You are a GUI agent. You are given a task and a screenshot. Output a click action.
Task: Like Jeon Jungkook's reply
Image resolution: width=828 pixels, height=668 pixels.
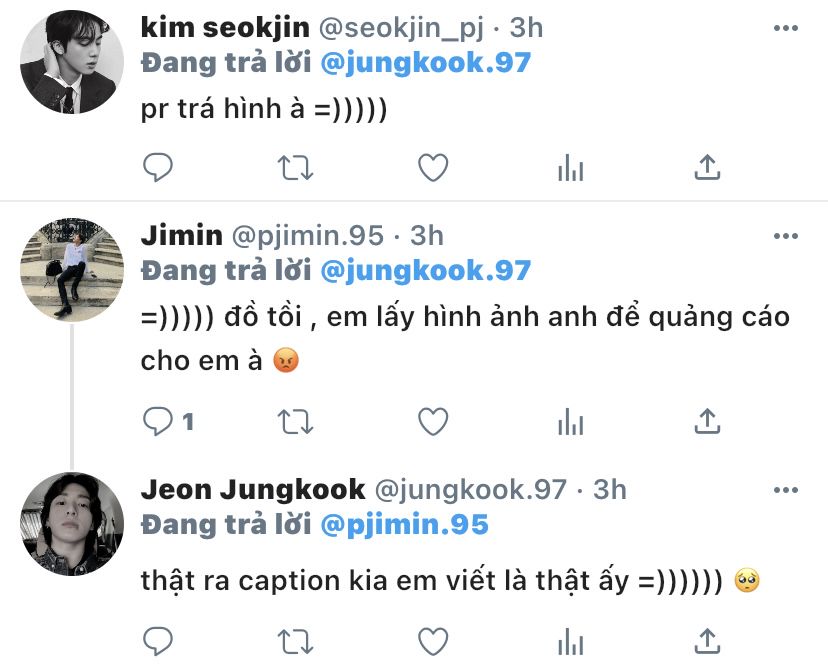point(432,641)
